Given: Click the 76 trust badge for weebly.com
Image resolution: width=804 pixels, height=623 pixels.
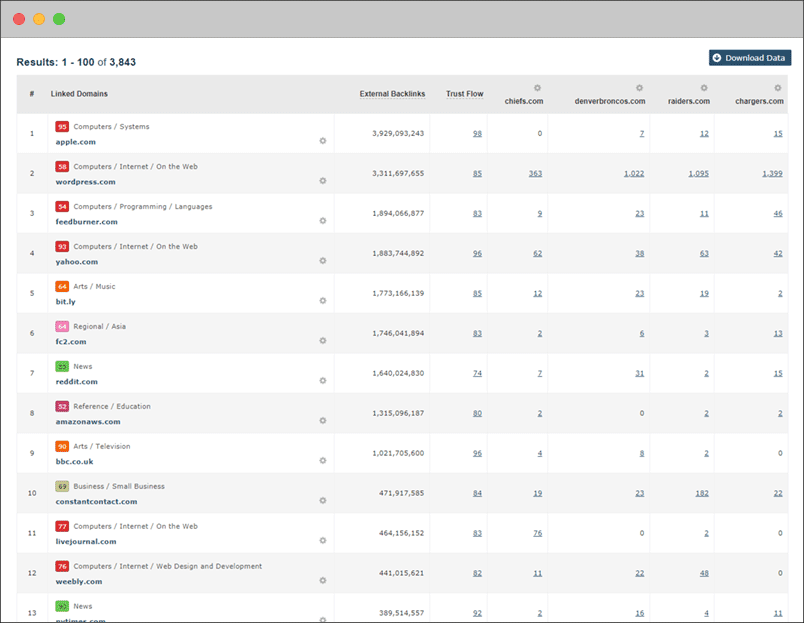Looking at the screenshot, I should (x=62, y=567).
